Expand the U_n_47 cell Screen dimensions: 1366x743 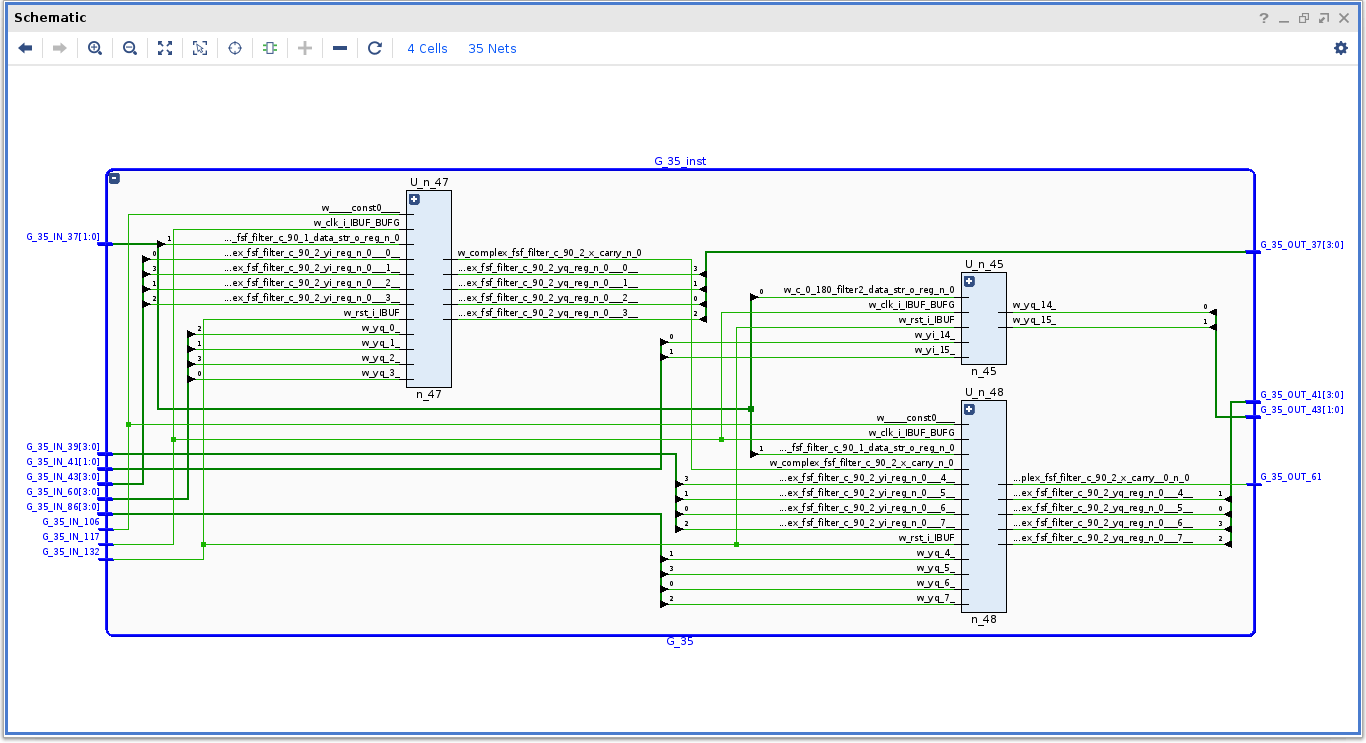414,199
